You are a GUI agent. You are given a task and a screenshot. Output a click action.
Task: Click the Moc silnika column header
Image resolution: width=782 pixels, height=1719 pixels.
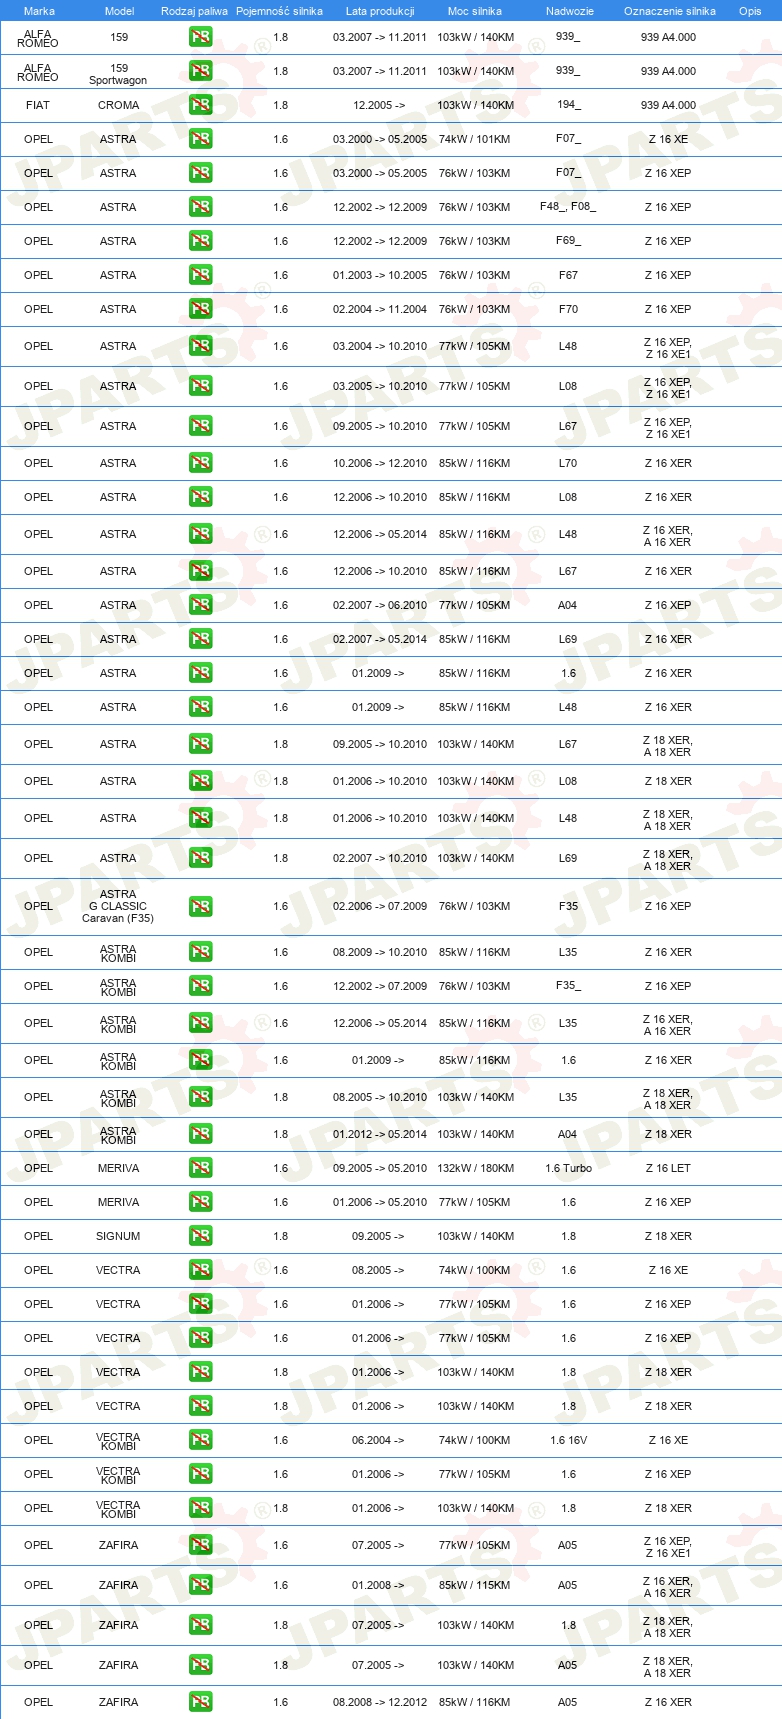click(x=475, y=11)
